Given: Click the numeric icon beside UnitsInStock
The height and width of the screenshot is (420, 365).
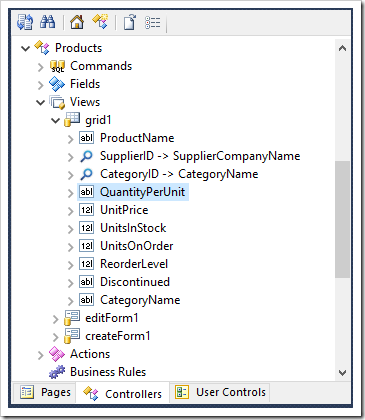Looking at the screenshot, I should coord(86,228).
